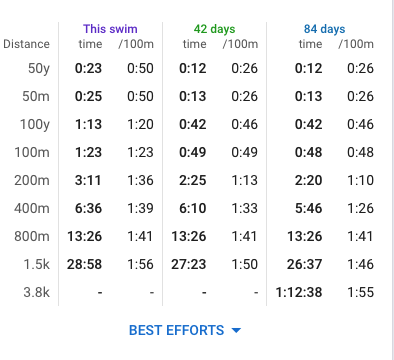This screenshot has height=360, width=394.
Task: Select the 84 days column header
Action: click(x=324, y=29)
